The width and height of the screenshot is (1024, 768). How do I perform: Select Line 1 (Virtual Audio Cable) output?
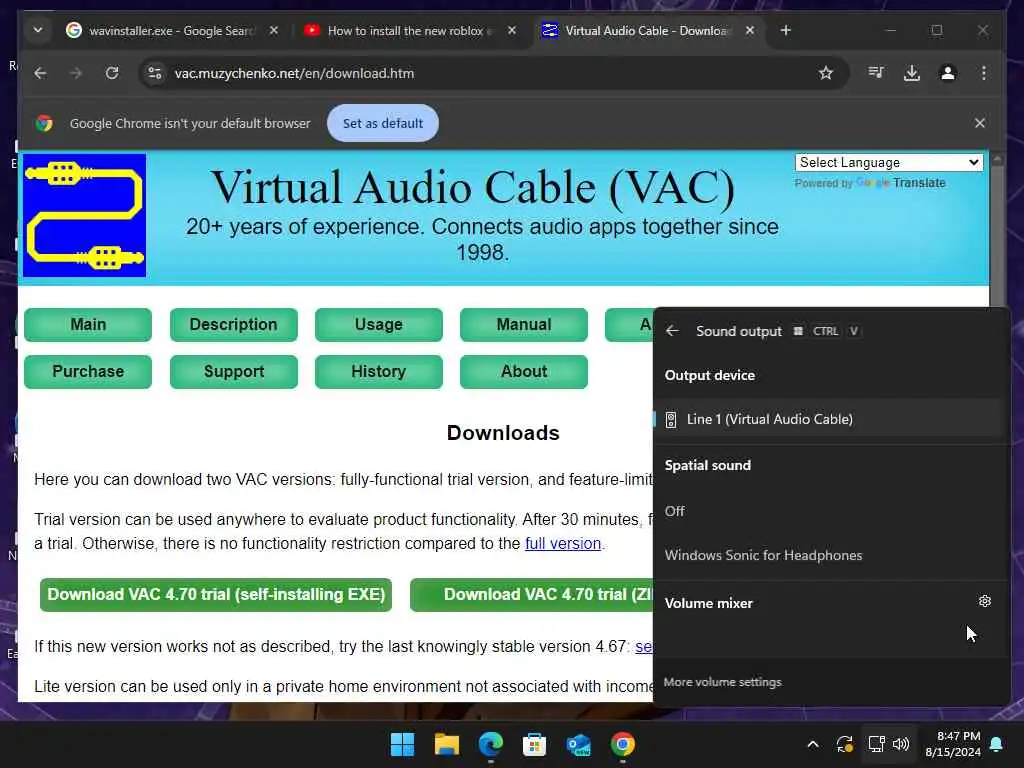coord(828,419)
